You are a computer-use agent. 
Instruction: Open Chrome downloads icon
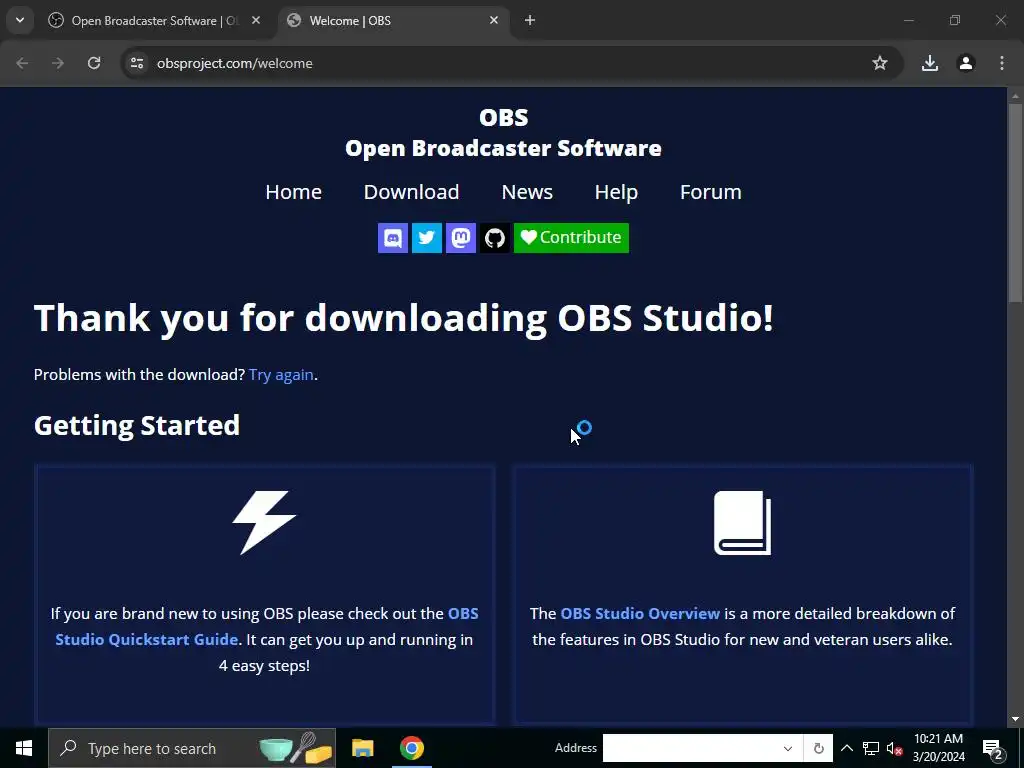[930, 63]
